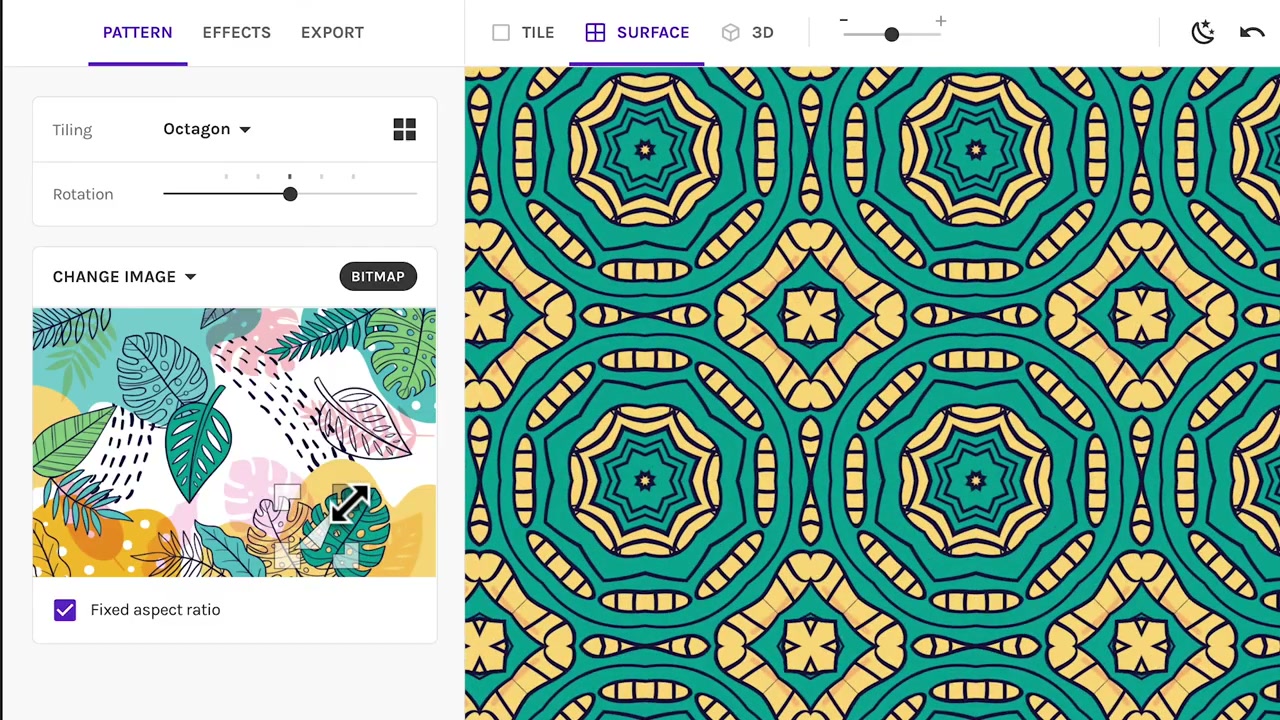
Task: Toggle dark mode moon icon
Action: (1202, 32)
